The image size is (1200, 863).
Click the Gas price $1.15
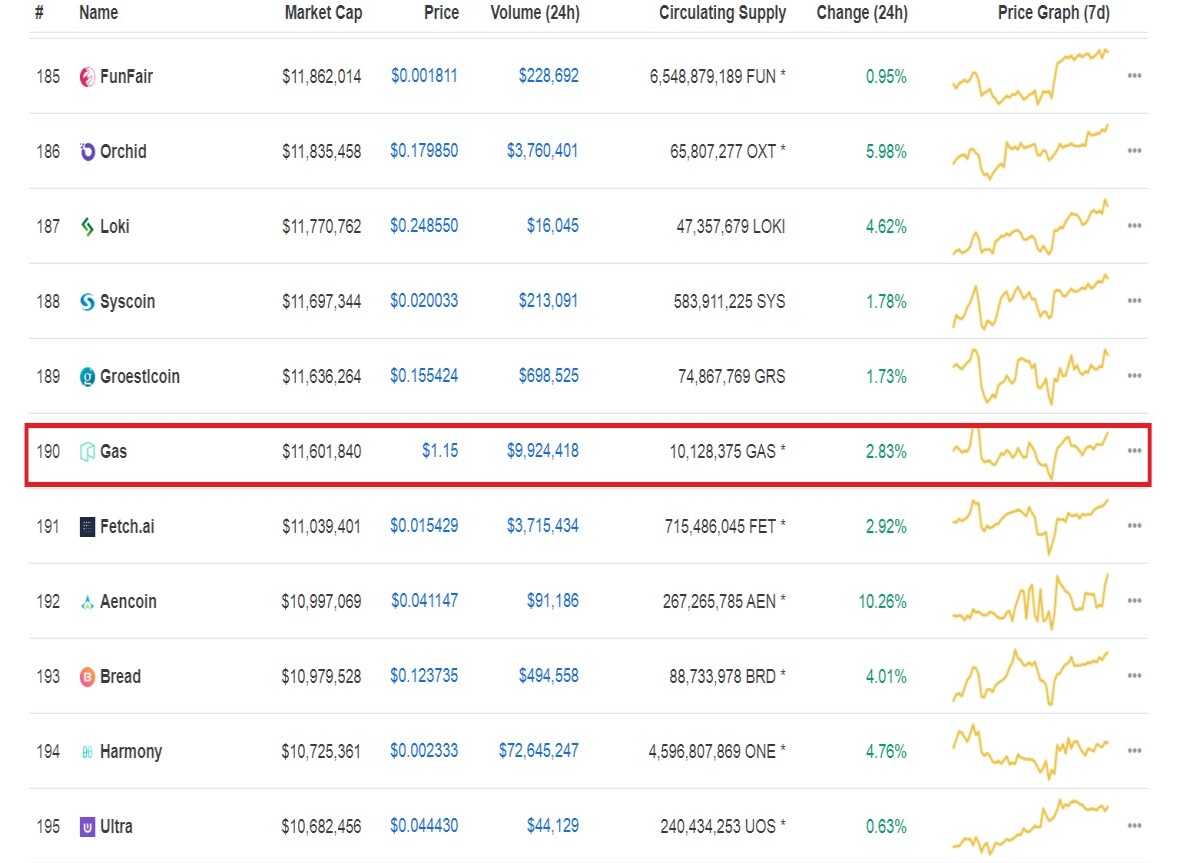click(440, 451)
